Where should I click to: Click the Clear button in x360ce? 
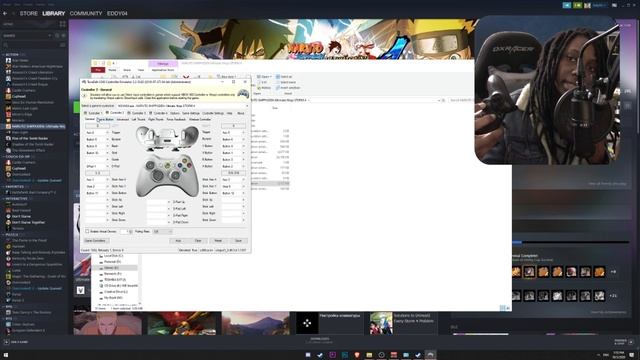(198, 241)
